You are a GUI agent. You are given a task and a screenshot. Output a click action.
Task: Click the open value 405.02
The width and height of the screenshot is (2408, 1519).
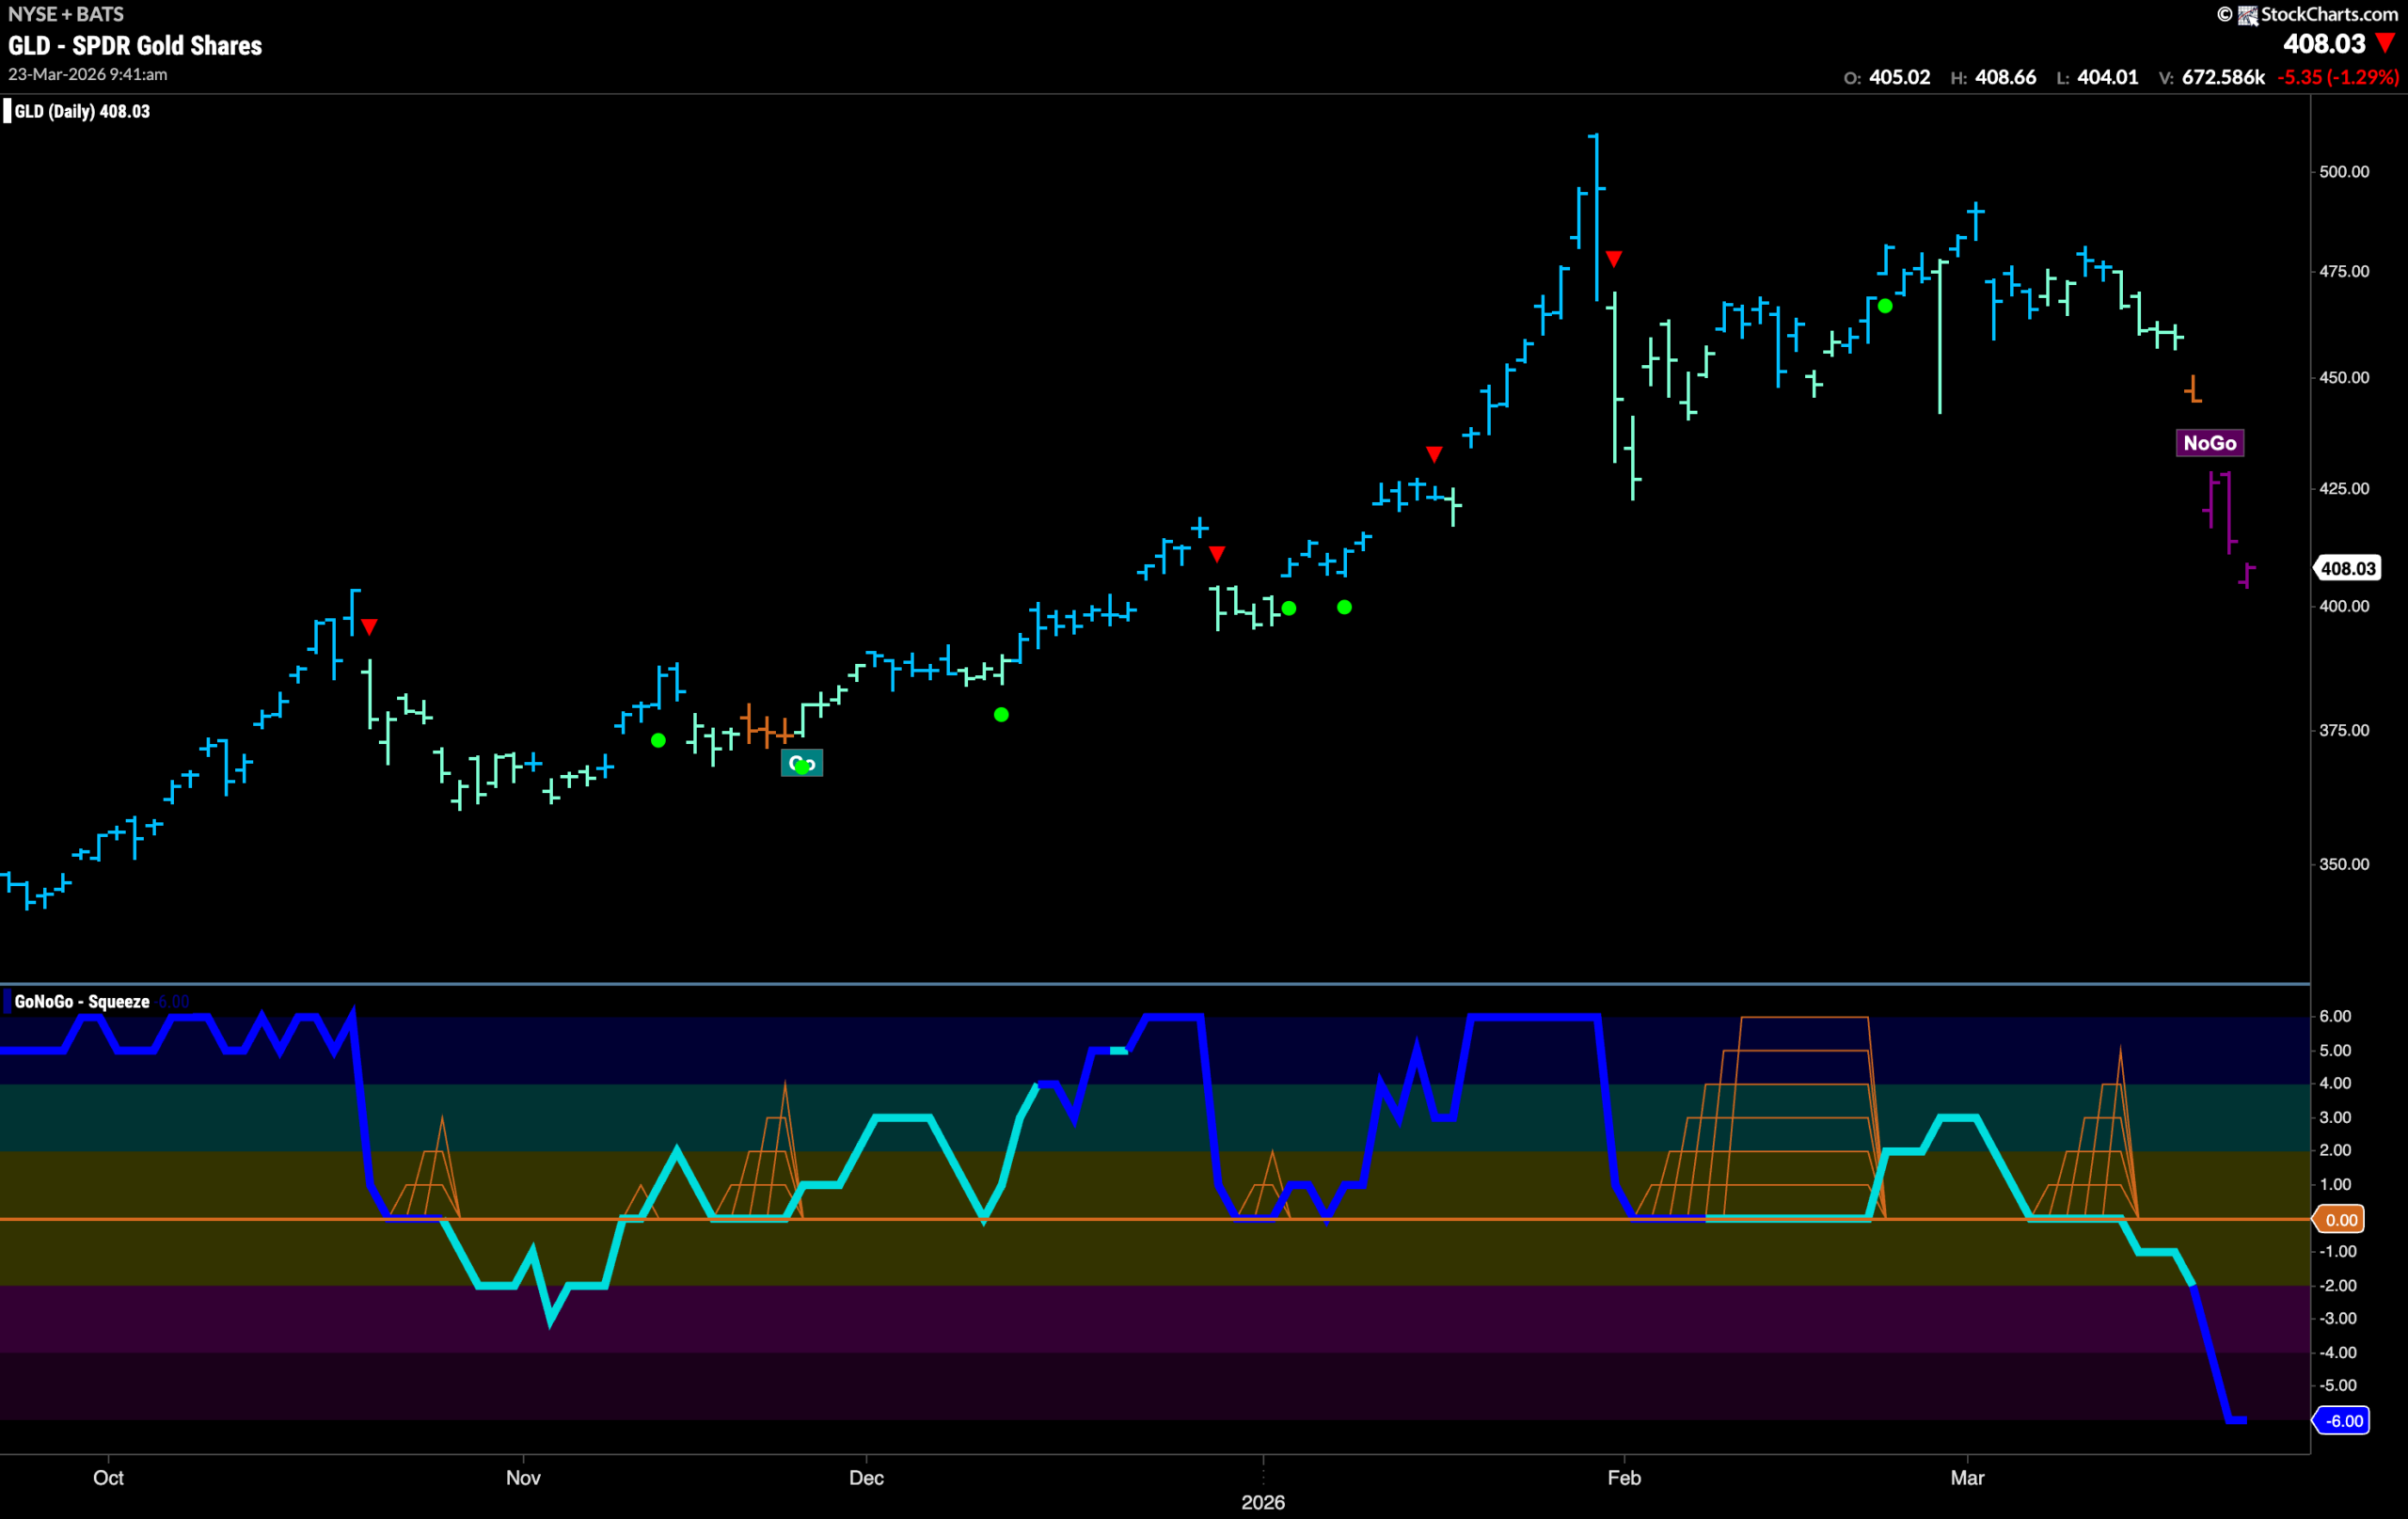tap(1899, 77)
